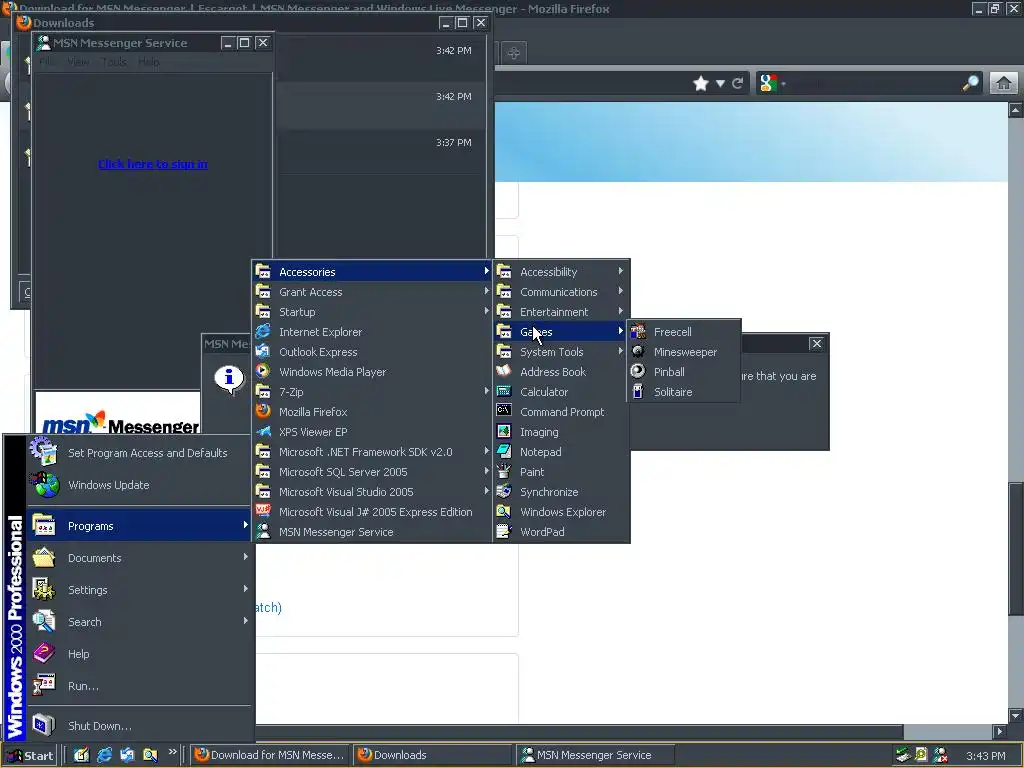The width and height of the screenshot is (1024, 768).
Task: Click the Visual J# 2005 Express icon
Action: pyautogui.click(x=263, y=511)
